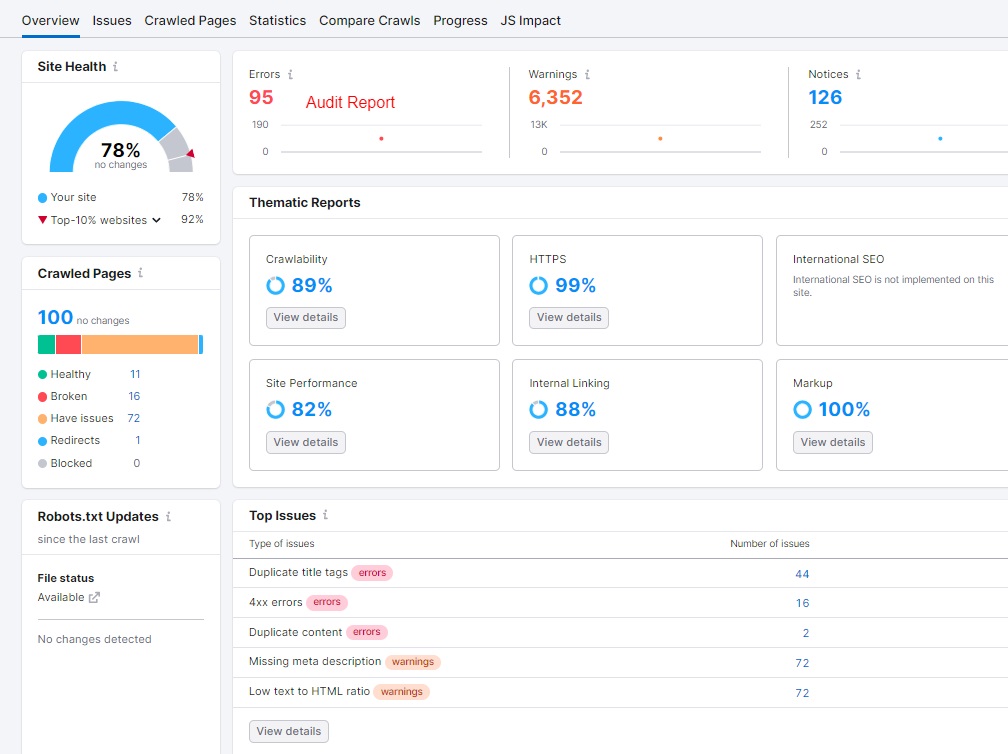Viewport: 1008px width, 754px height.
Task: Open the 72 missing meta description link
Action: pos(802,662)
